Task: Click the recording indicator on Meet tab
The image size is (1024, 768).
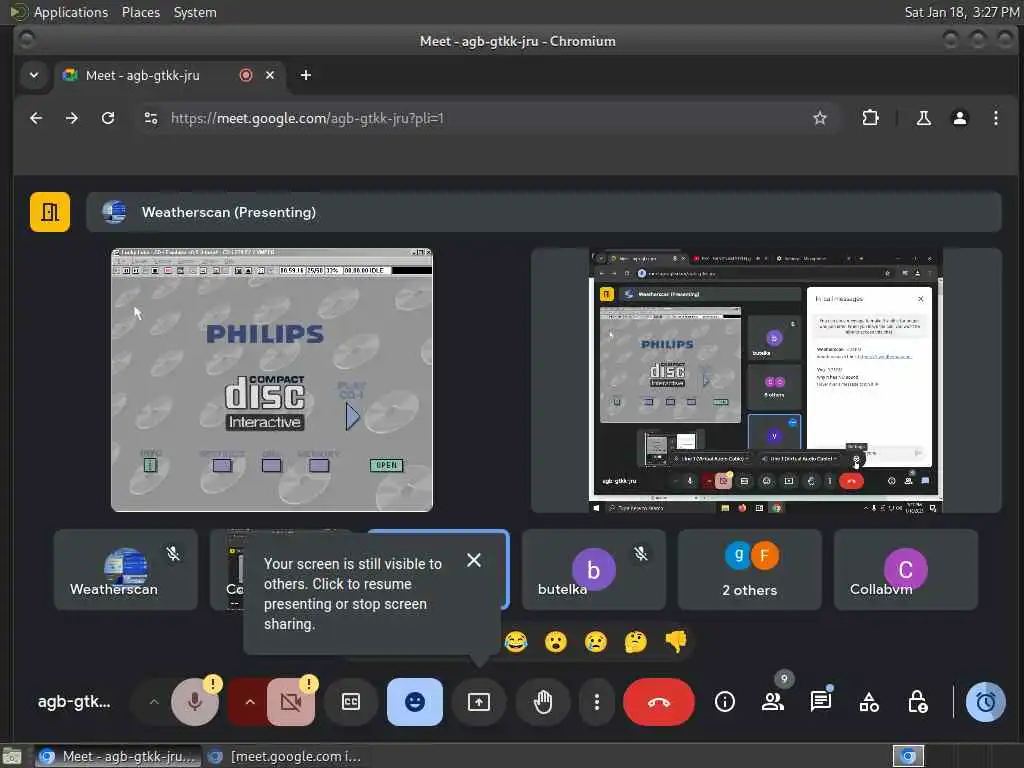Action: click(246, 75)
